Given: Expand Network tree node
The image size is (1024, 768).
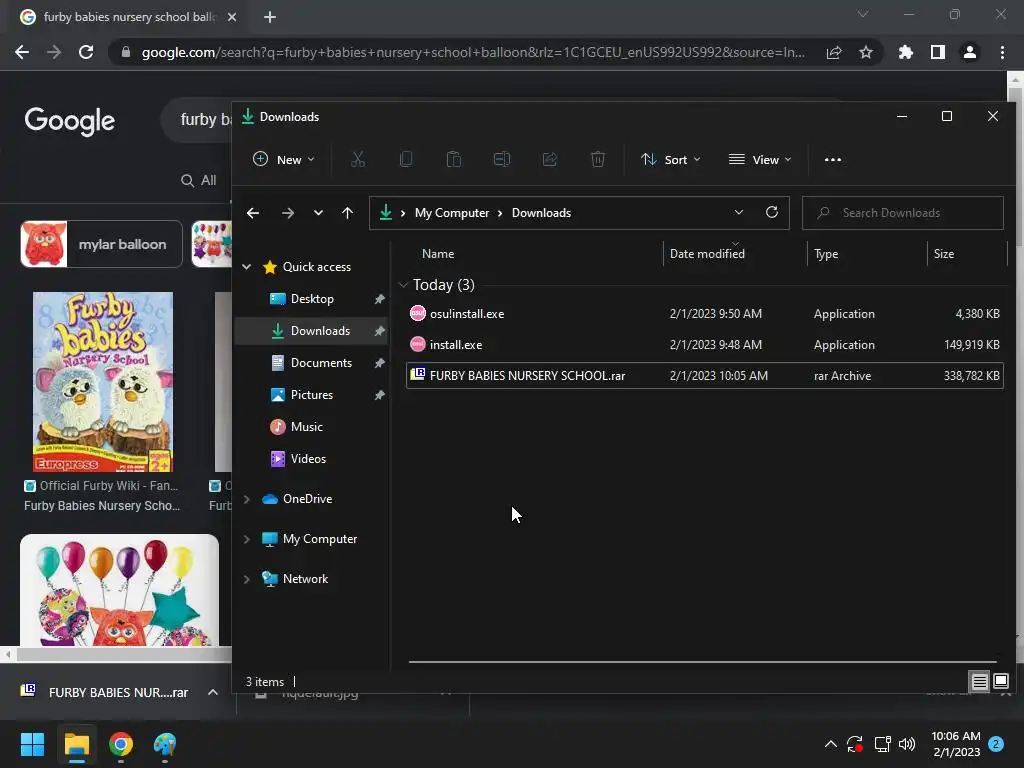Looking at the screenshot, I should click(x=247, y=579).
